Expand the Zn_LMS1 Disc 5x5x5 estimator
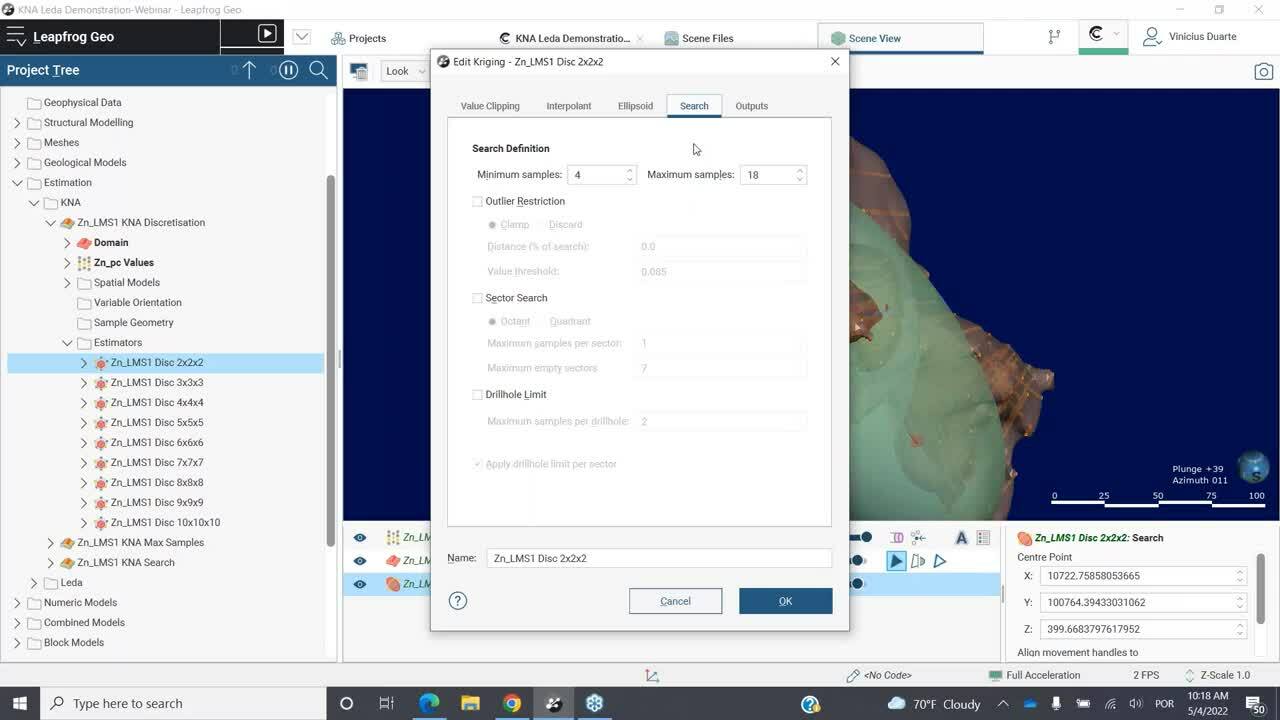This screenshot has height=720, width=1280. pos(84,423)
